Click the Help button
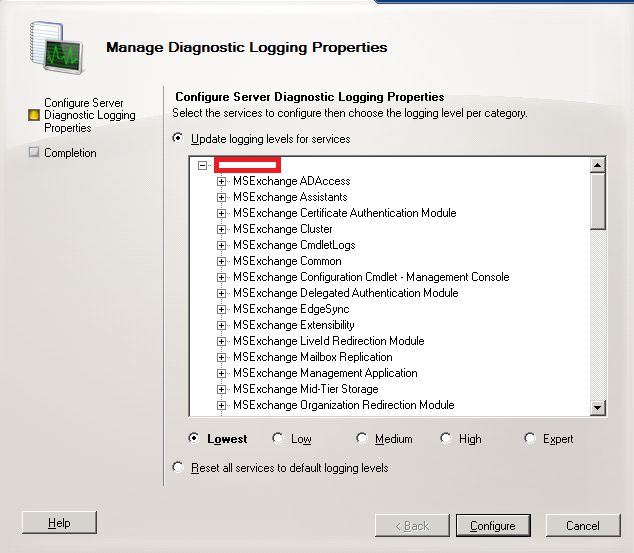The image size is (634, 553). pyautogui.click(x=59, y=522)
